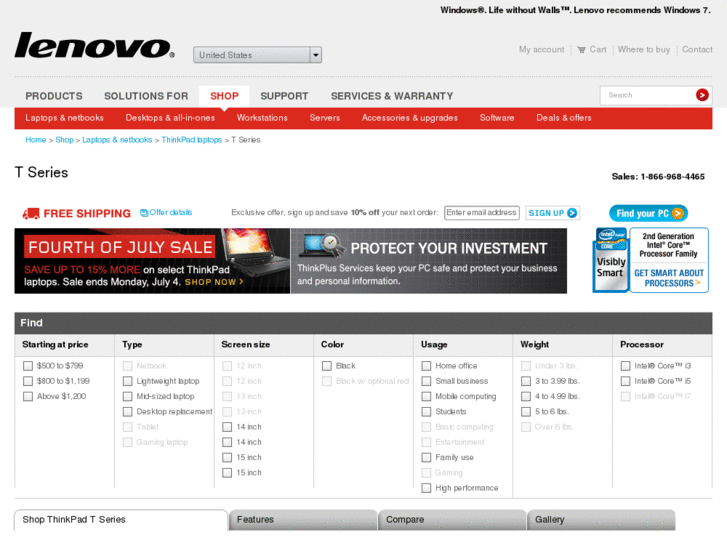
Task: Tick the Small business usage checkbox
Action: pyautogui.click(x=426, y=381)
